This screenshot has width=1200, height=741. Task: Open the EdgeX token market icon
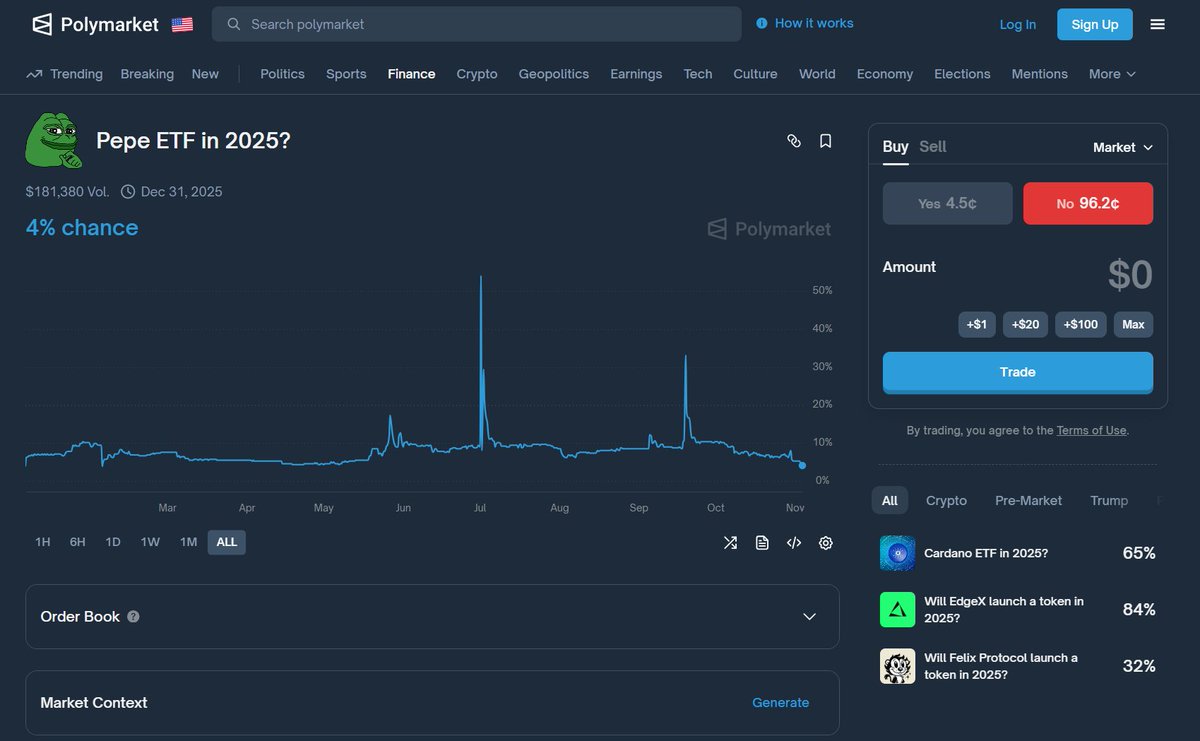tap(897, 609)
